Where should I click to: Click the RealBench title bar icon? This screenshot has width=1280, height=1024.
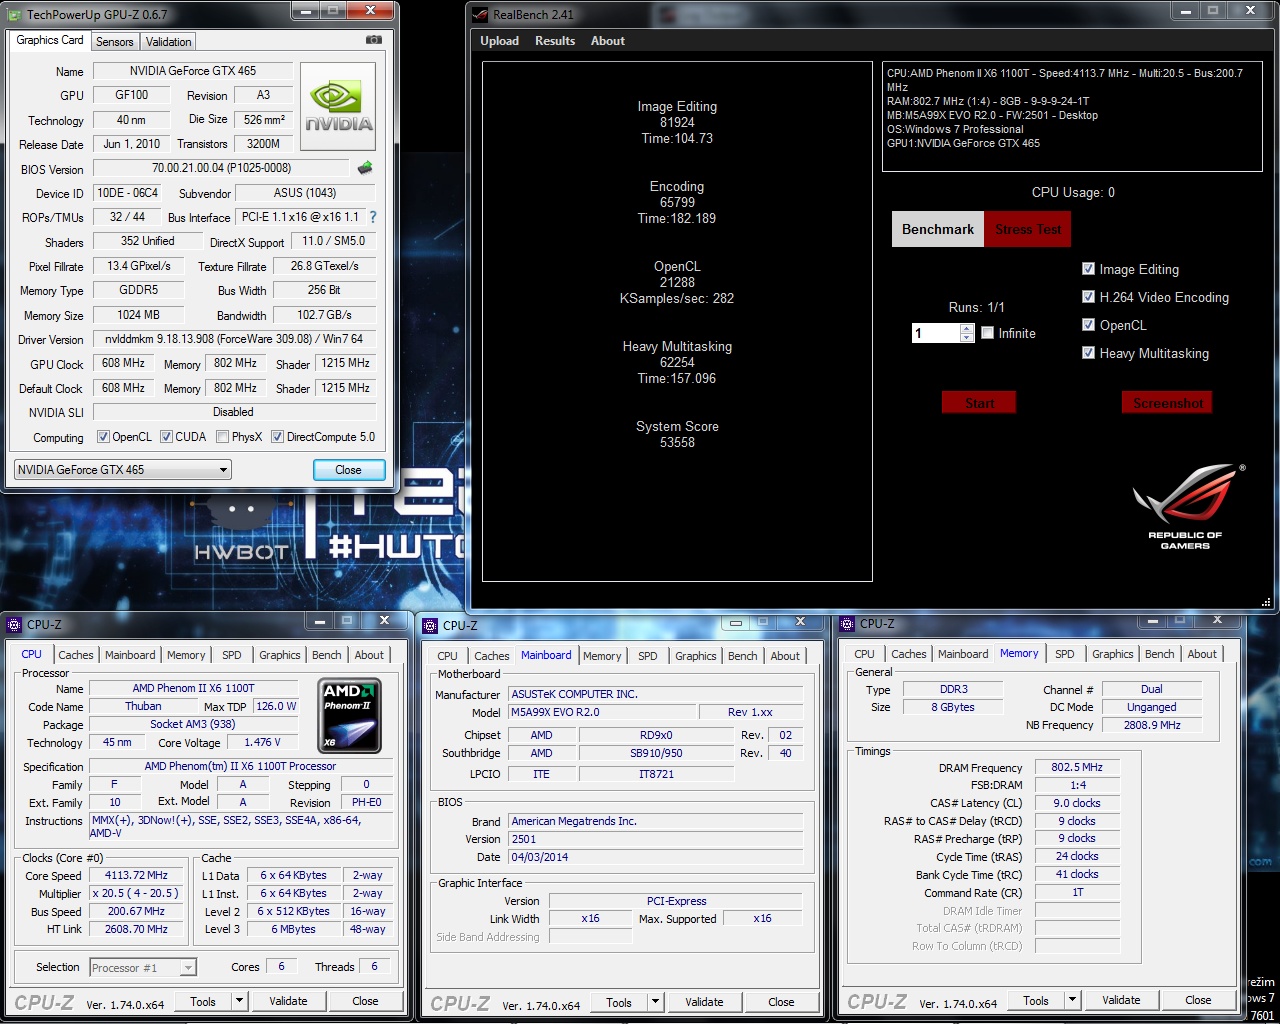(x=479, y=14)
